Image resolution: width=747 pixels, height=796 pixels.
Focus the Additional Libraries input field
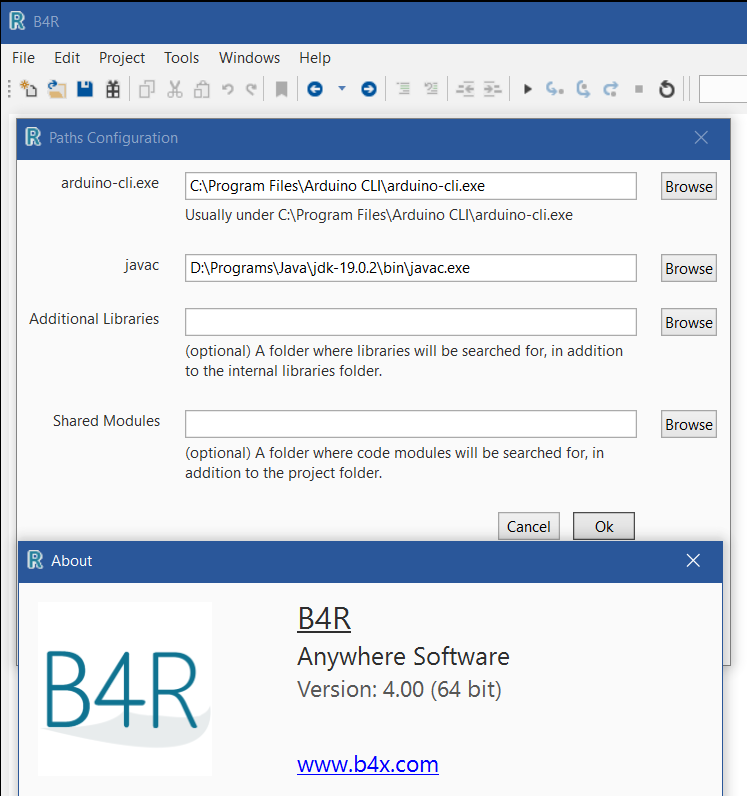[x=410, y=322]
